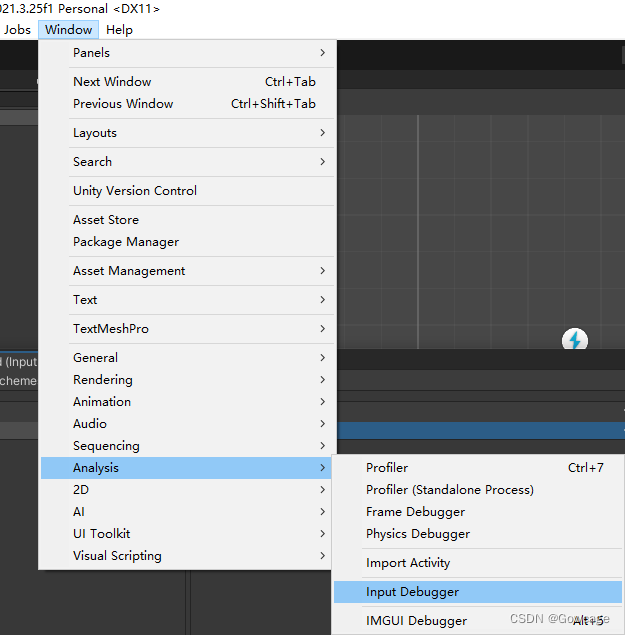The height and width of the screenshot is (635, 625).
Task: Expand the Visual Scripting submenu
Action: pyautogui.click(x=186, y=556)
